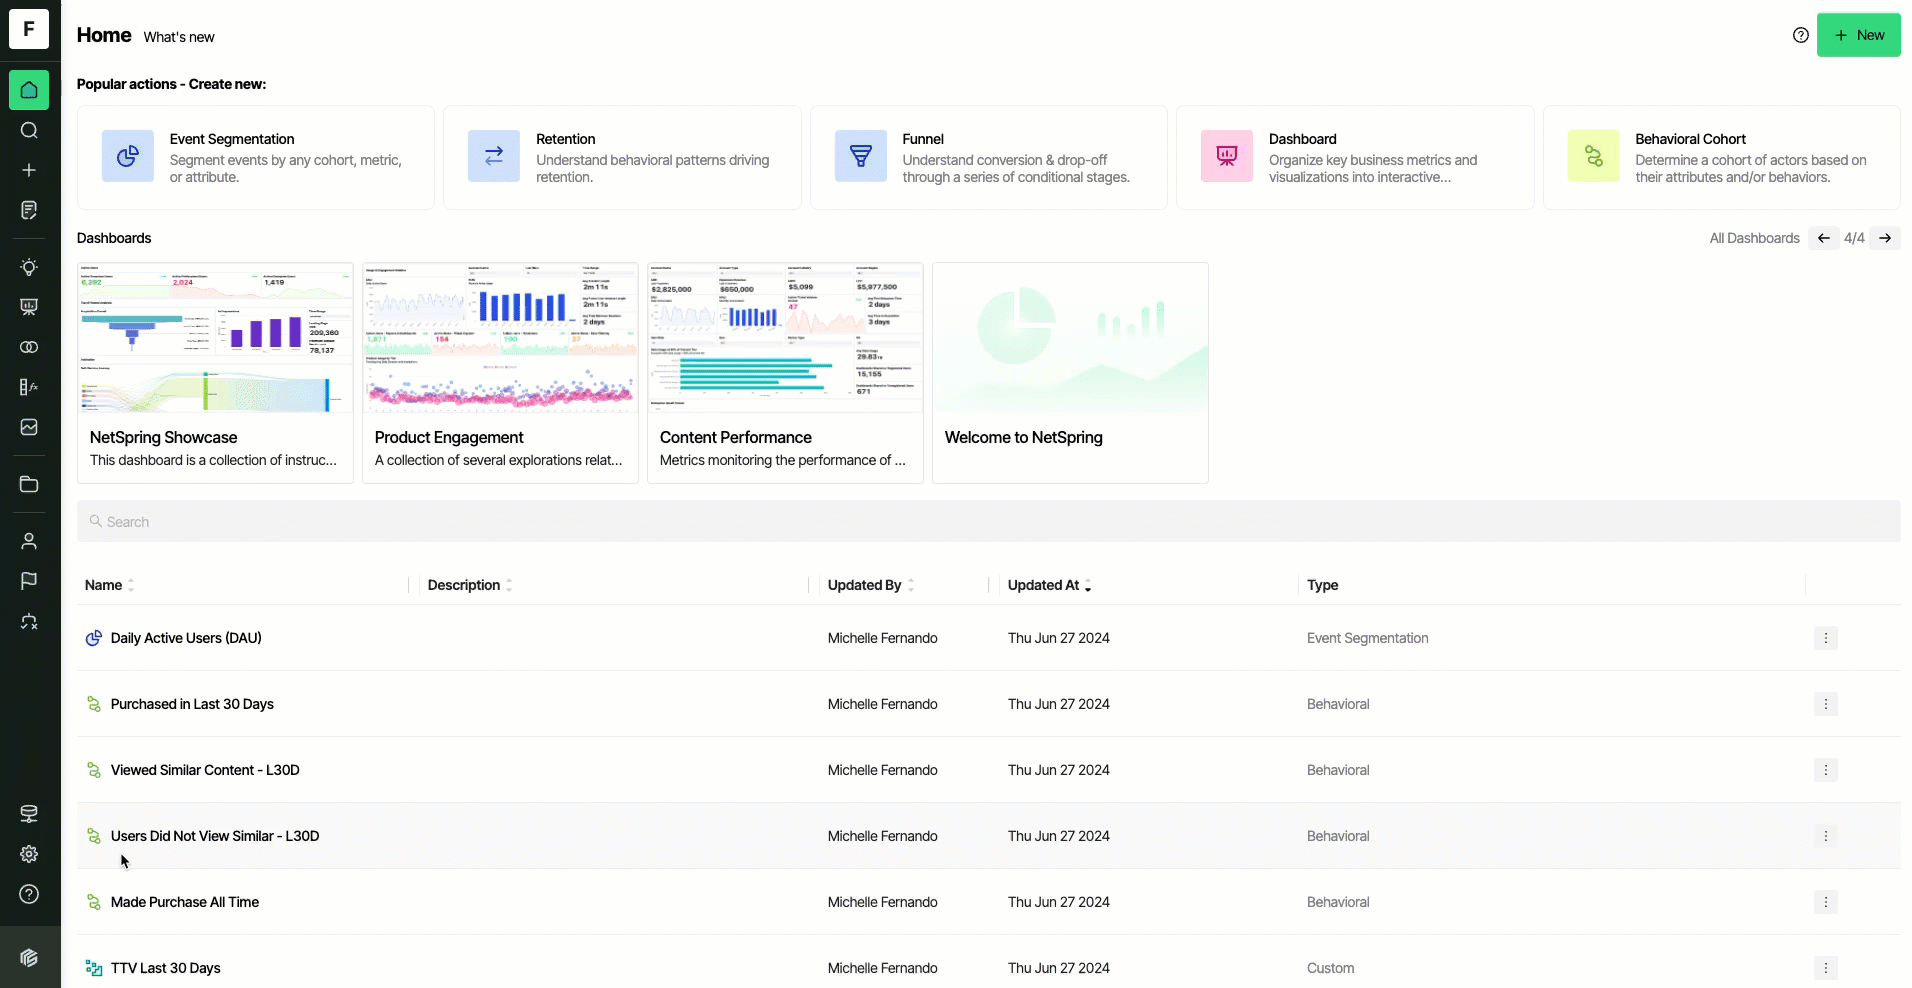Screen dimensions: 1912x988
Task: Open more options for Users Did Not View Similar
Action: (x=1826, y=836)
